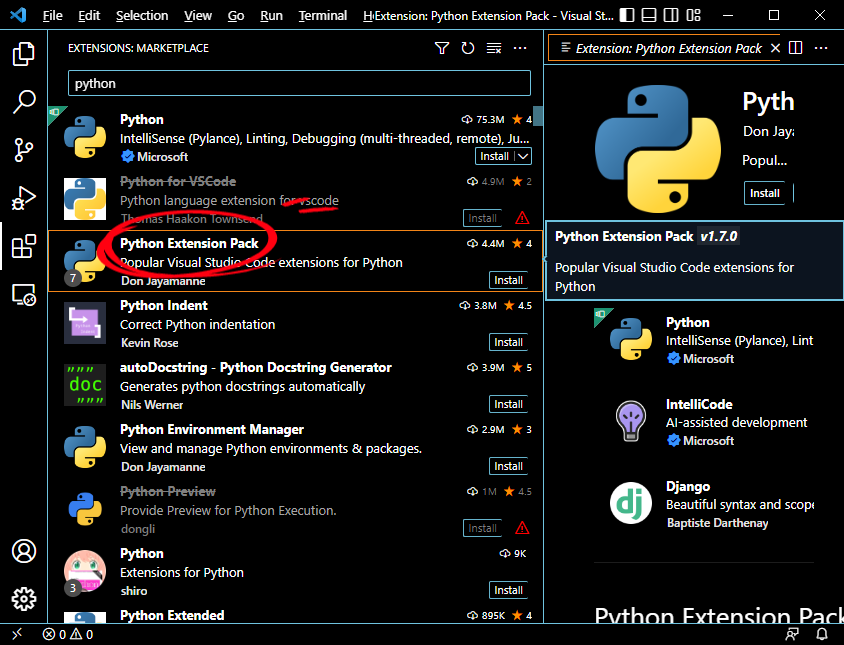Click Baptiste Darthenay publisher name
844x645 pixels.
pos(718,523)
